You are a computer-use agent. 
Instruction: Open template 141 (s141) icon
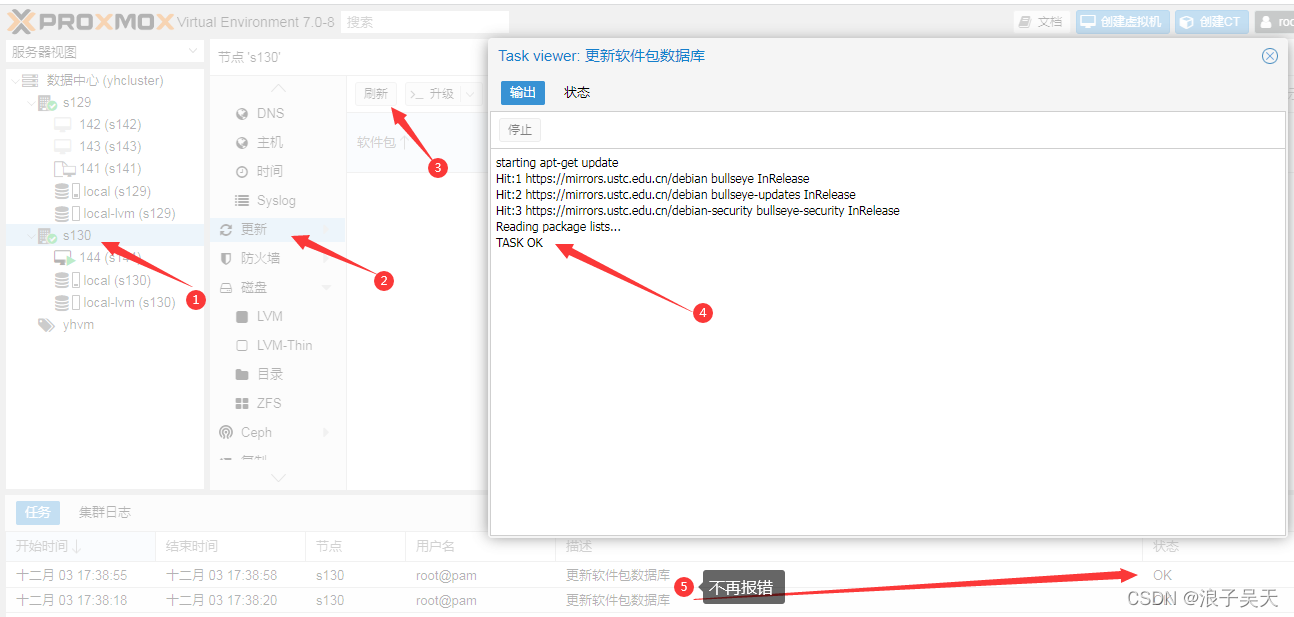[x=64, y=168]
